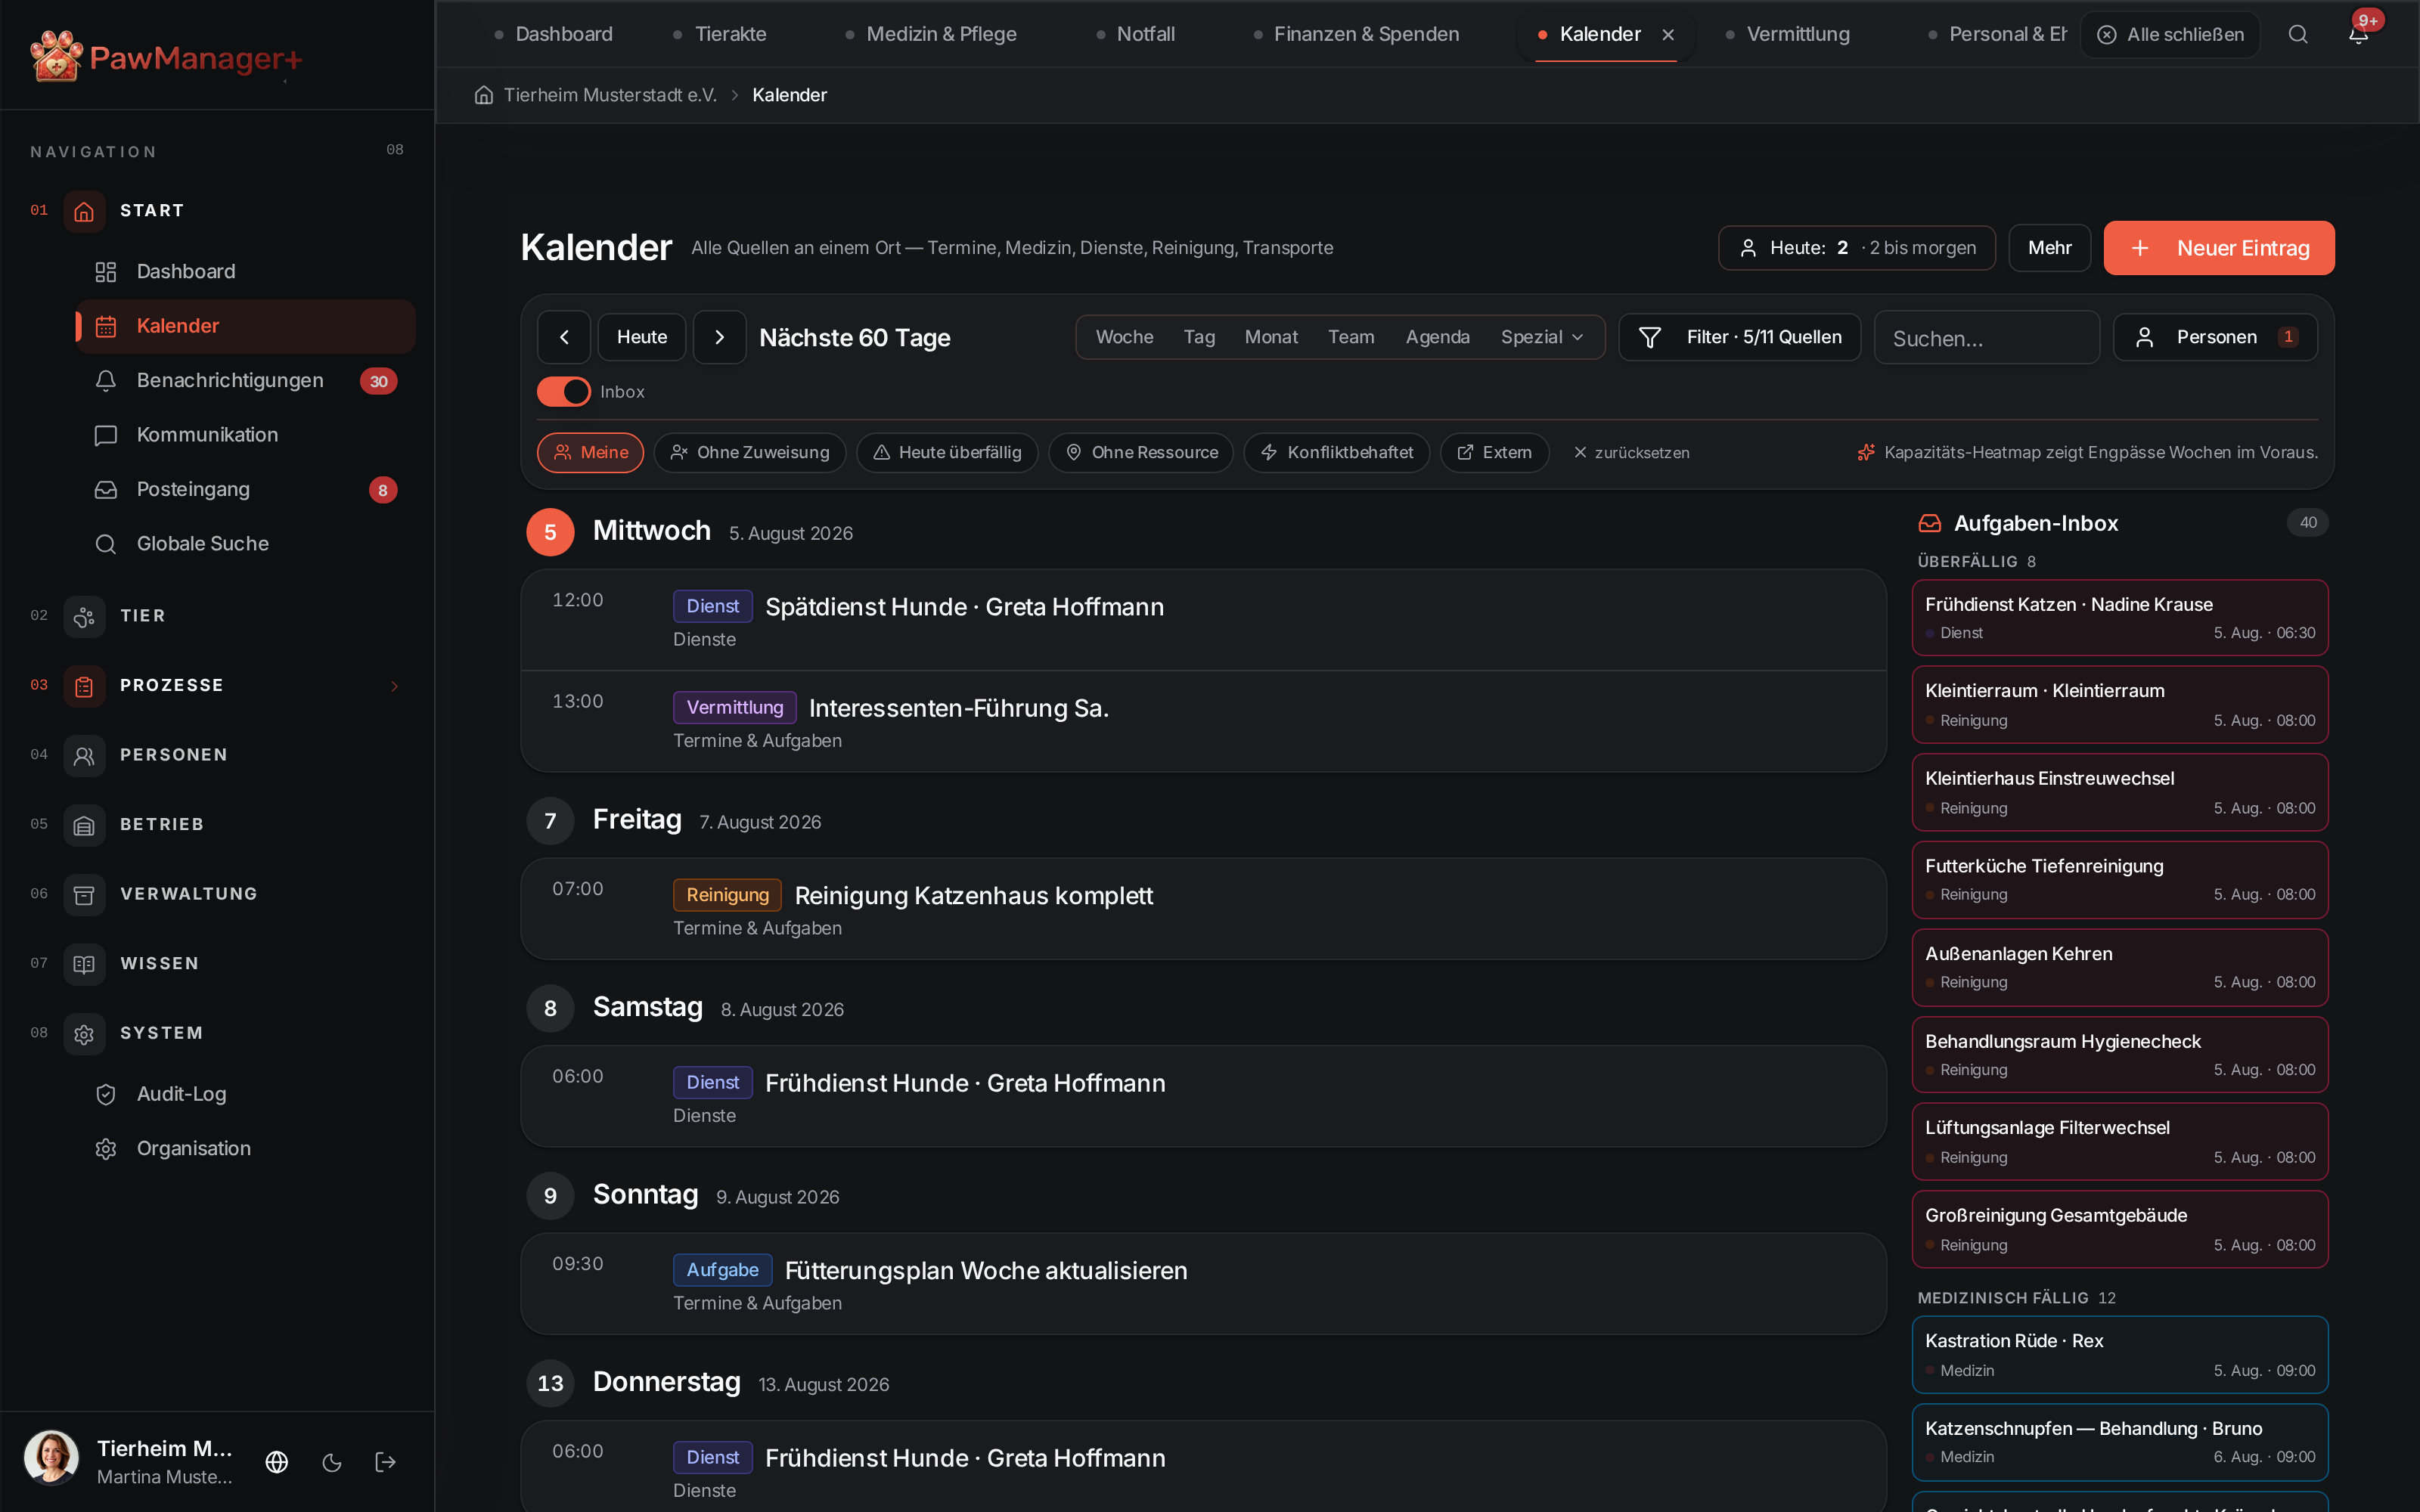Viewport: 2420px width, 1512px height.
Task: Collapse the SYSTEM navigation section
Action: (217, 1033)
